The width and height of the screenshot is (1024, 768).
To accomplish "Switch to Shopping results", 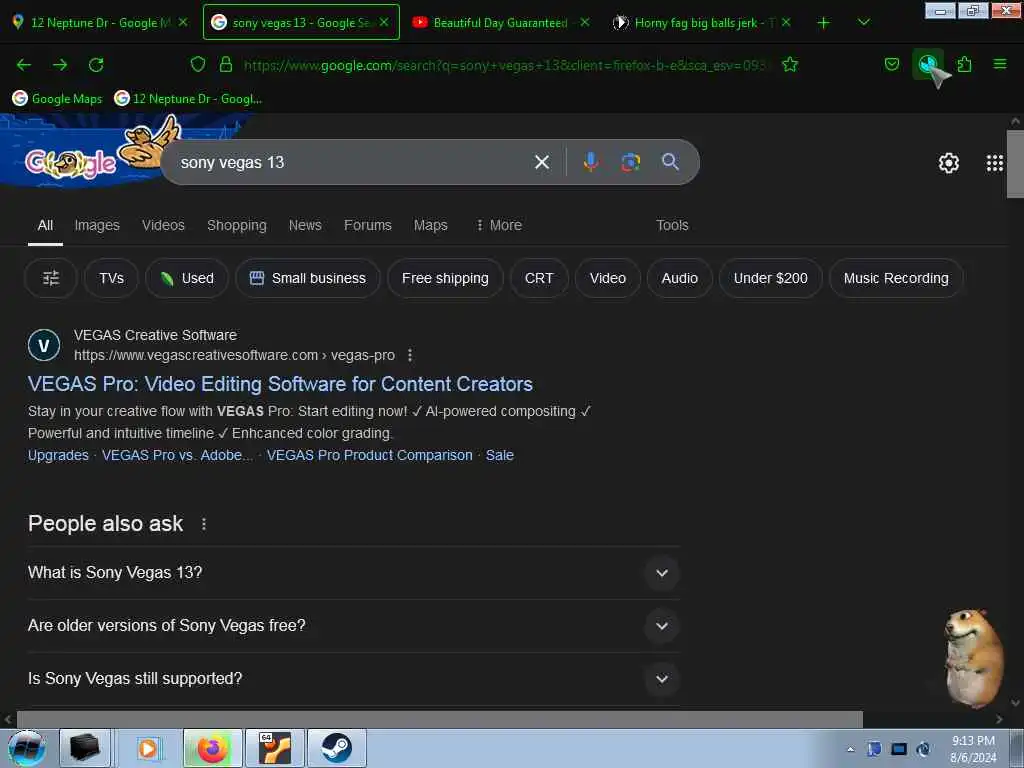I will 236,225.
